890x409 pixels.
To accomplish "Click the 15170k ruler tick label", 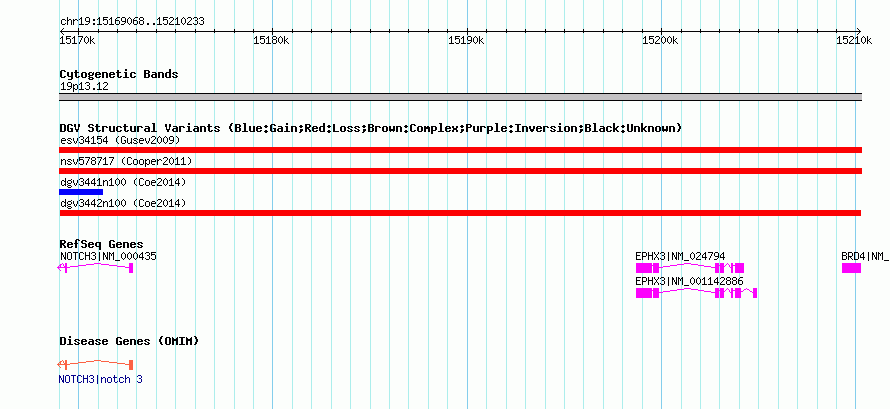I will point(78,40).
